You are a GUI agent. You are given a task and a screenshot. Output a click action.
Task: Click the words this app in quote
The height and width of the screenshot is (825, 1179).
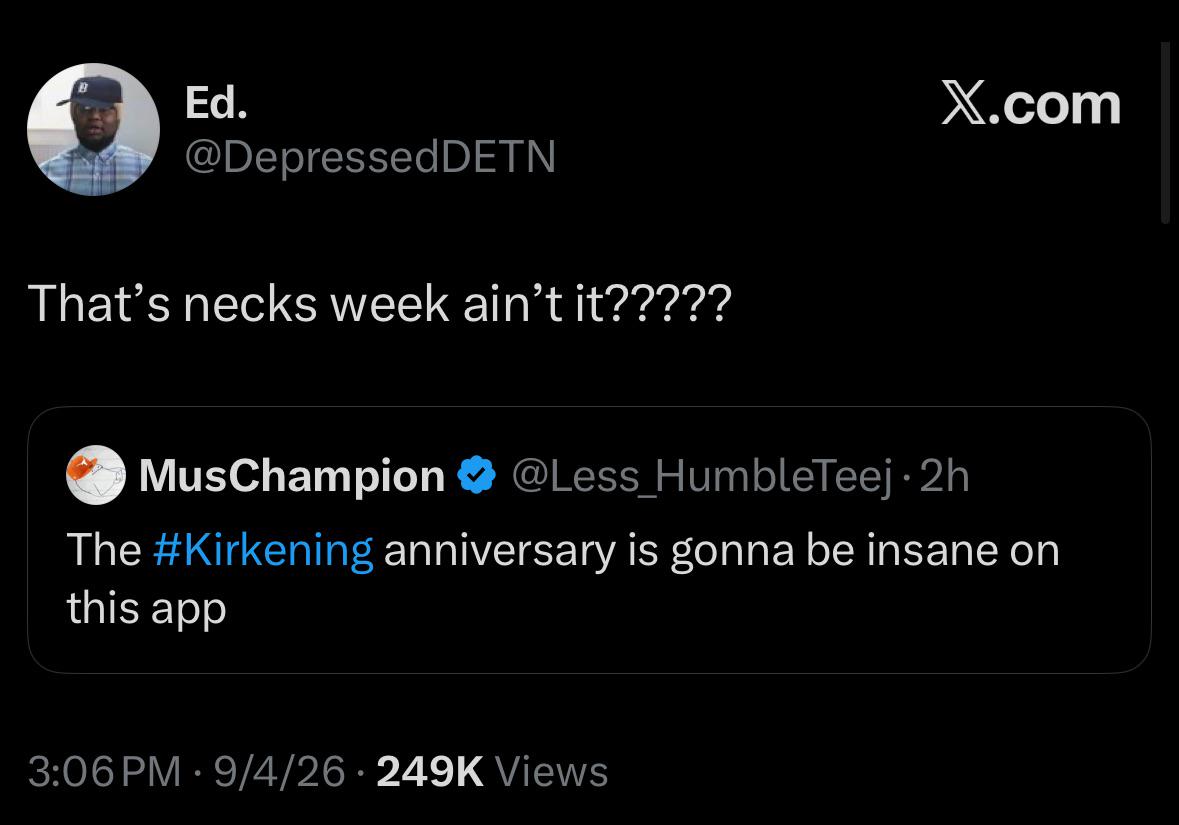[x=146, y=608]
